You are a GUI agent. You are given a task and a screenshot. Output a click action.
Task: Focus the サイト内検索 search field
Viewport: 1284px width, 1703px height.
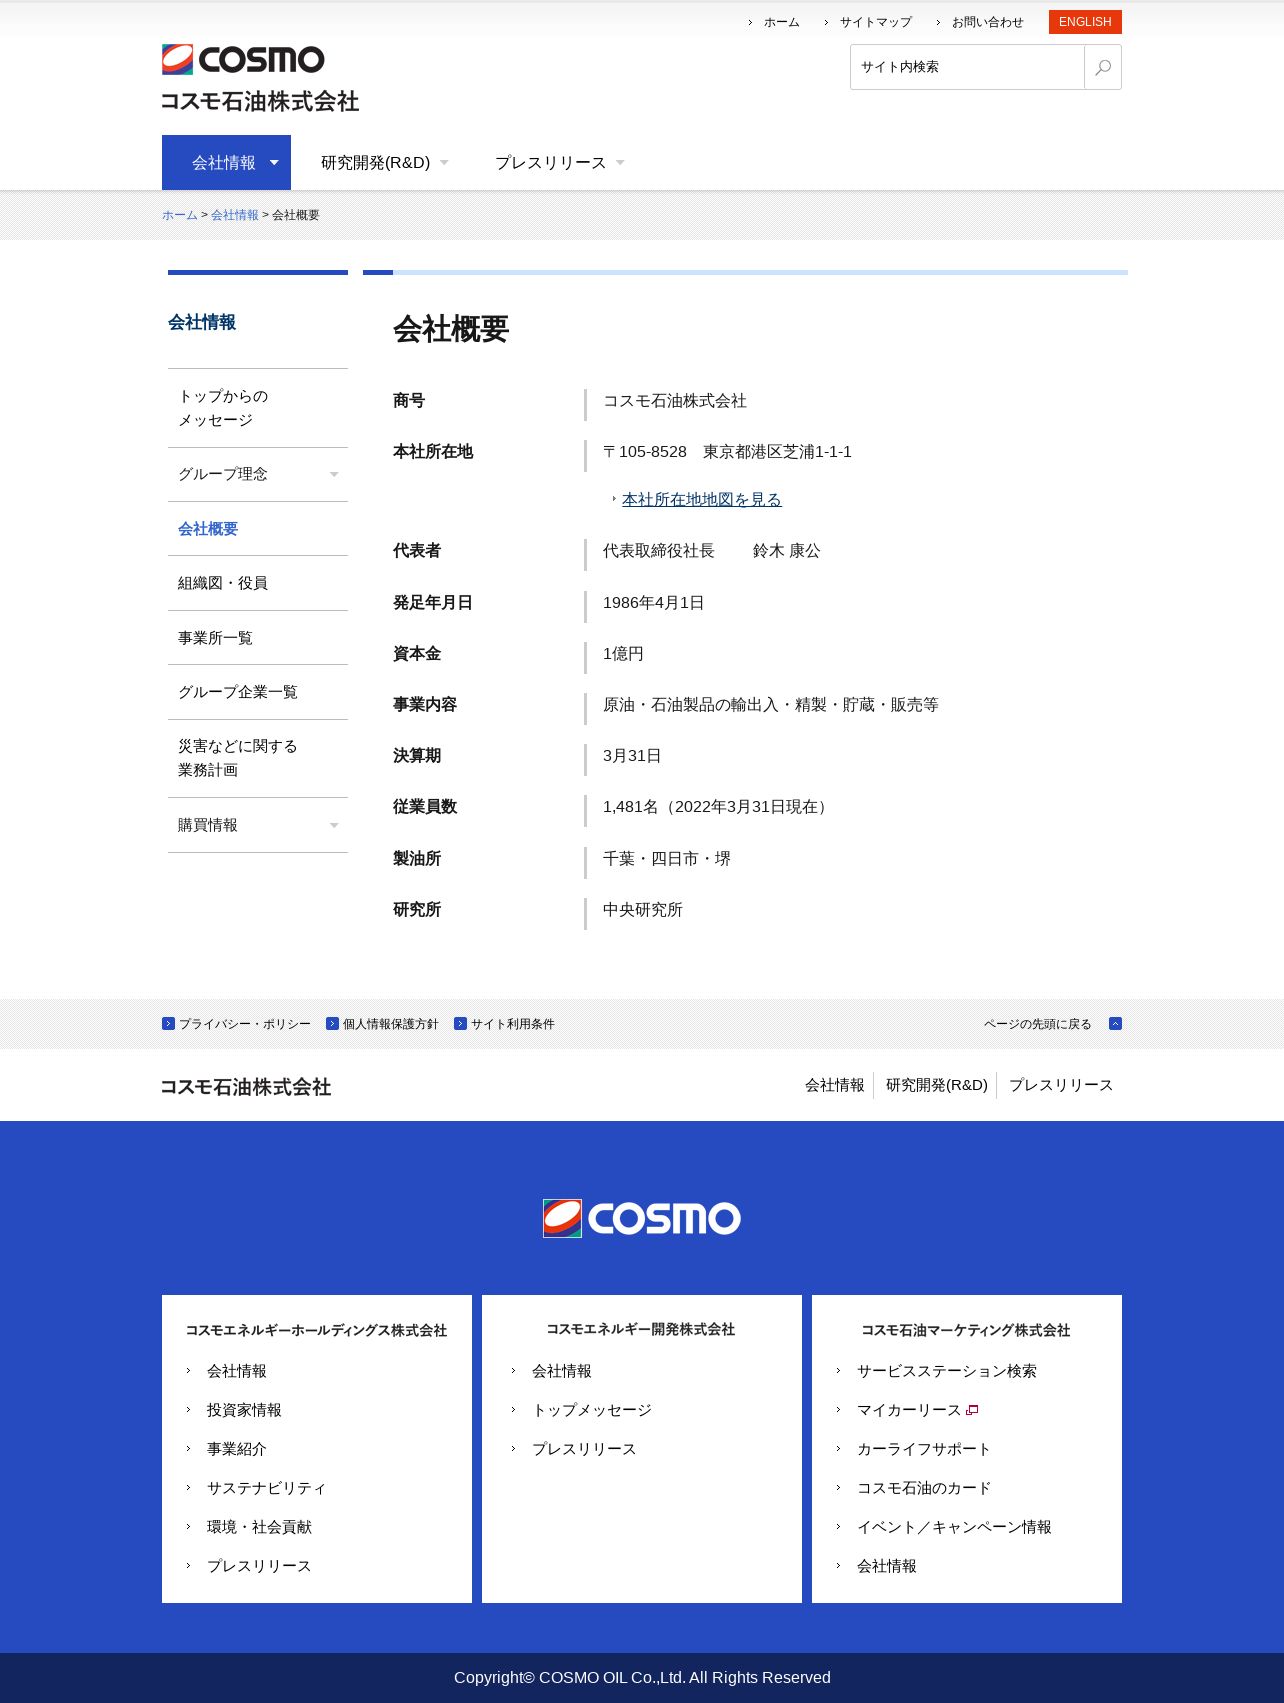pos(967,67)
